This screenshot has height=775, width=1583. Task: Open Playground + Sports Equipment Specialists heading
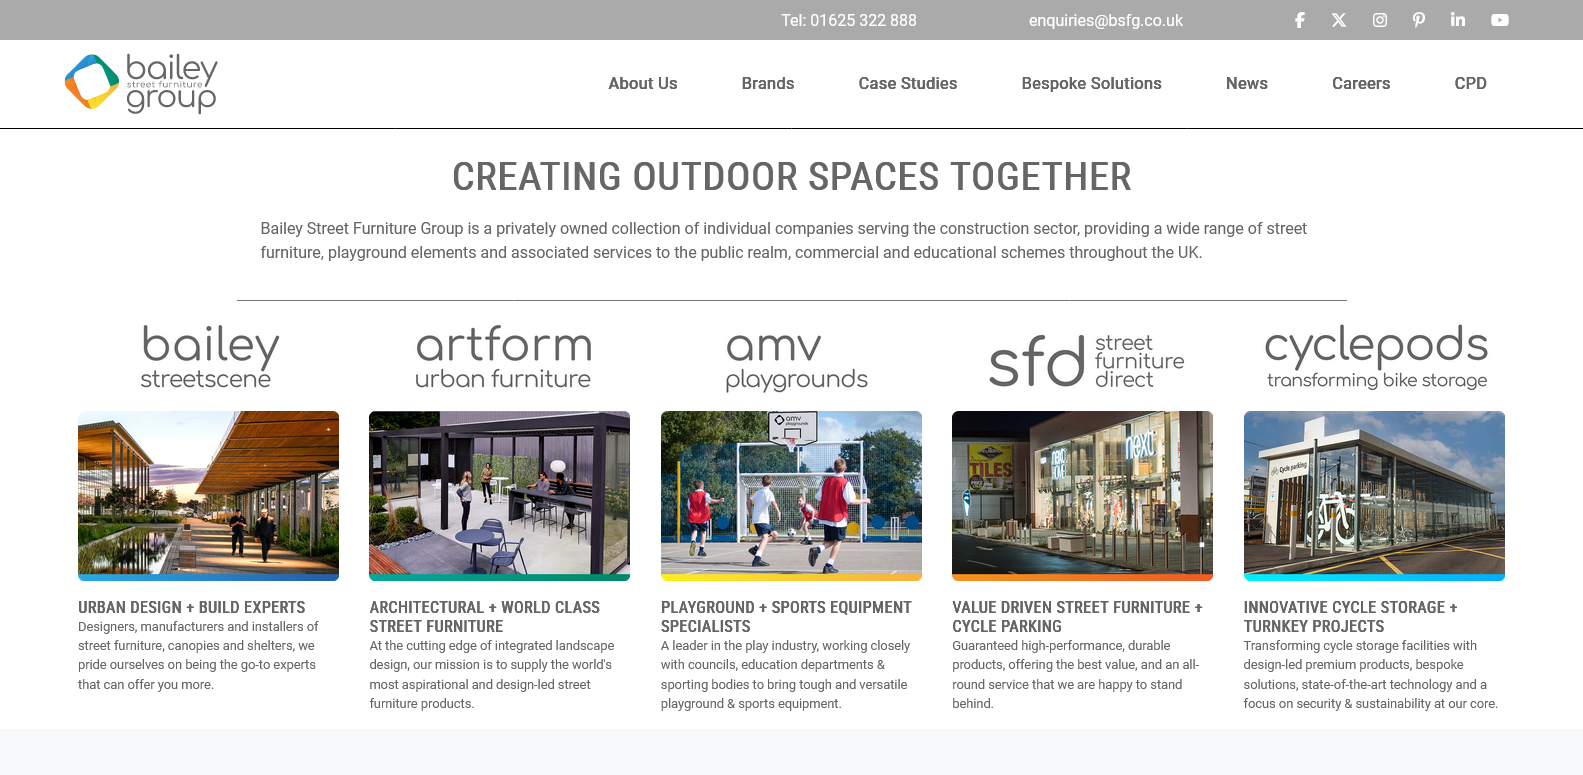click(x=786, y=617)
